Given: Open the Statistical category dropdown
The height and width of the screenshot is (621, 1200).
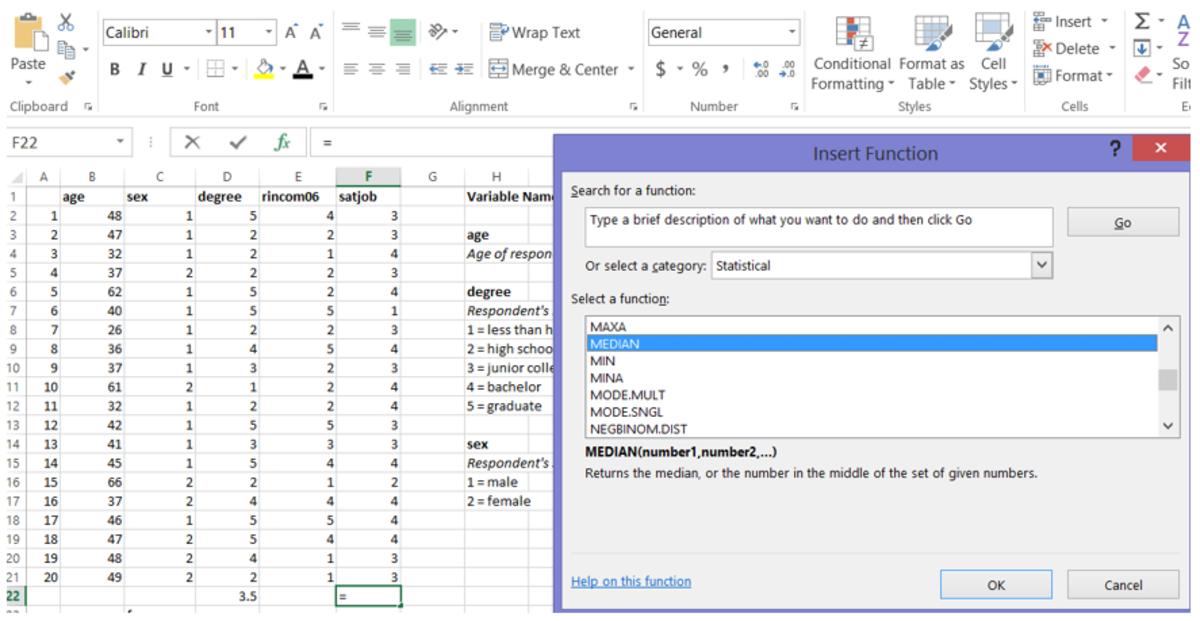Looking at the screenshot, I should tap(1043, 265).
